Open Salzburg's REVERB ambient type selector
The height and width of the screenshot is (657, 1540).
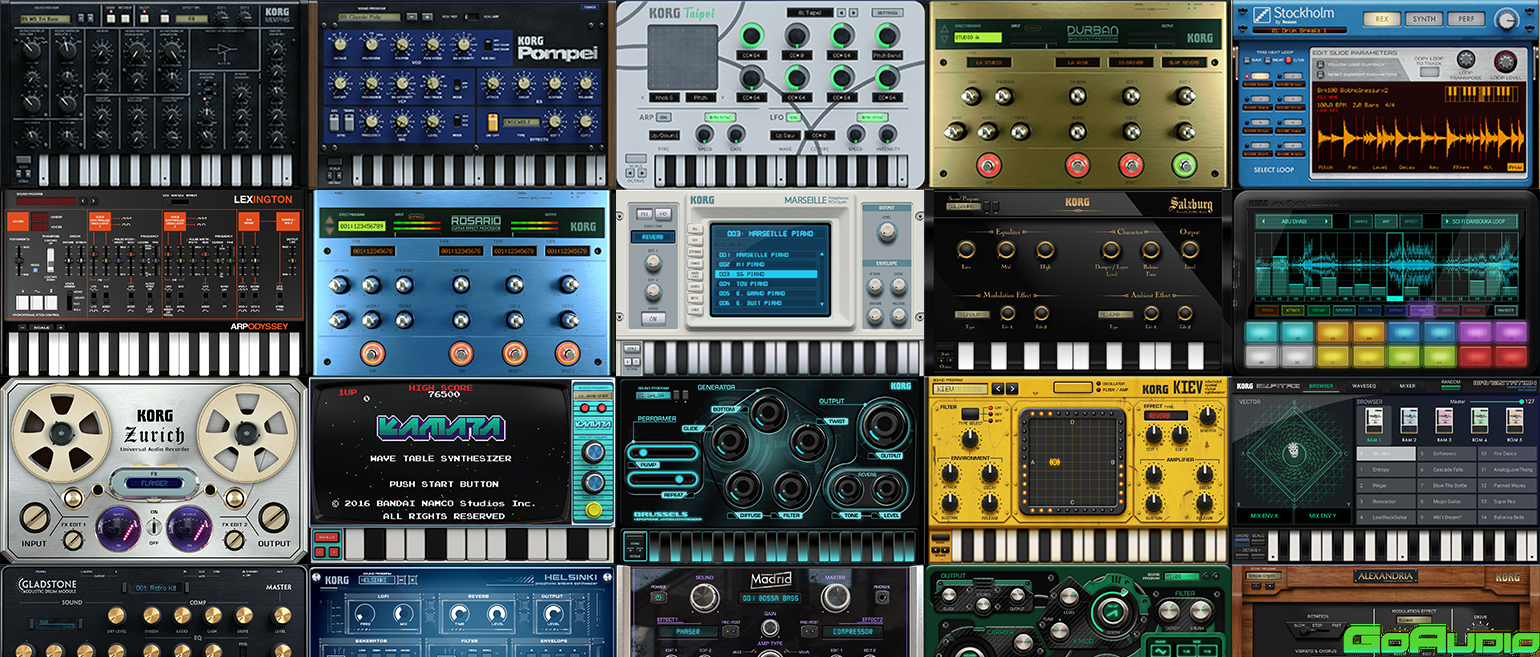1114,314
